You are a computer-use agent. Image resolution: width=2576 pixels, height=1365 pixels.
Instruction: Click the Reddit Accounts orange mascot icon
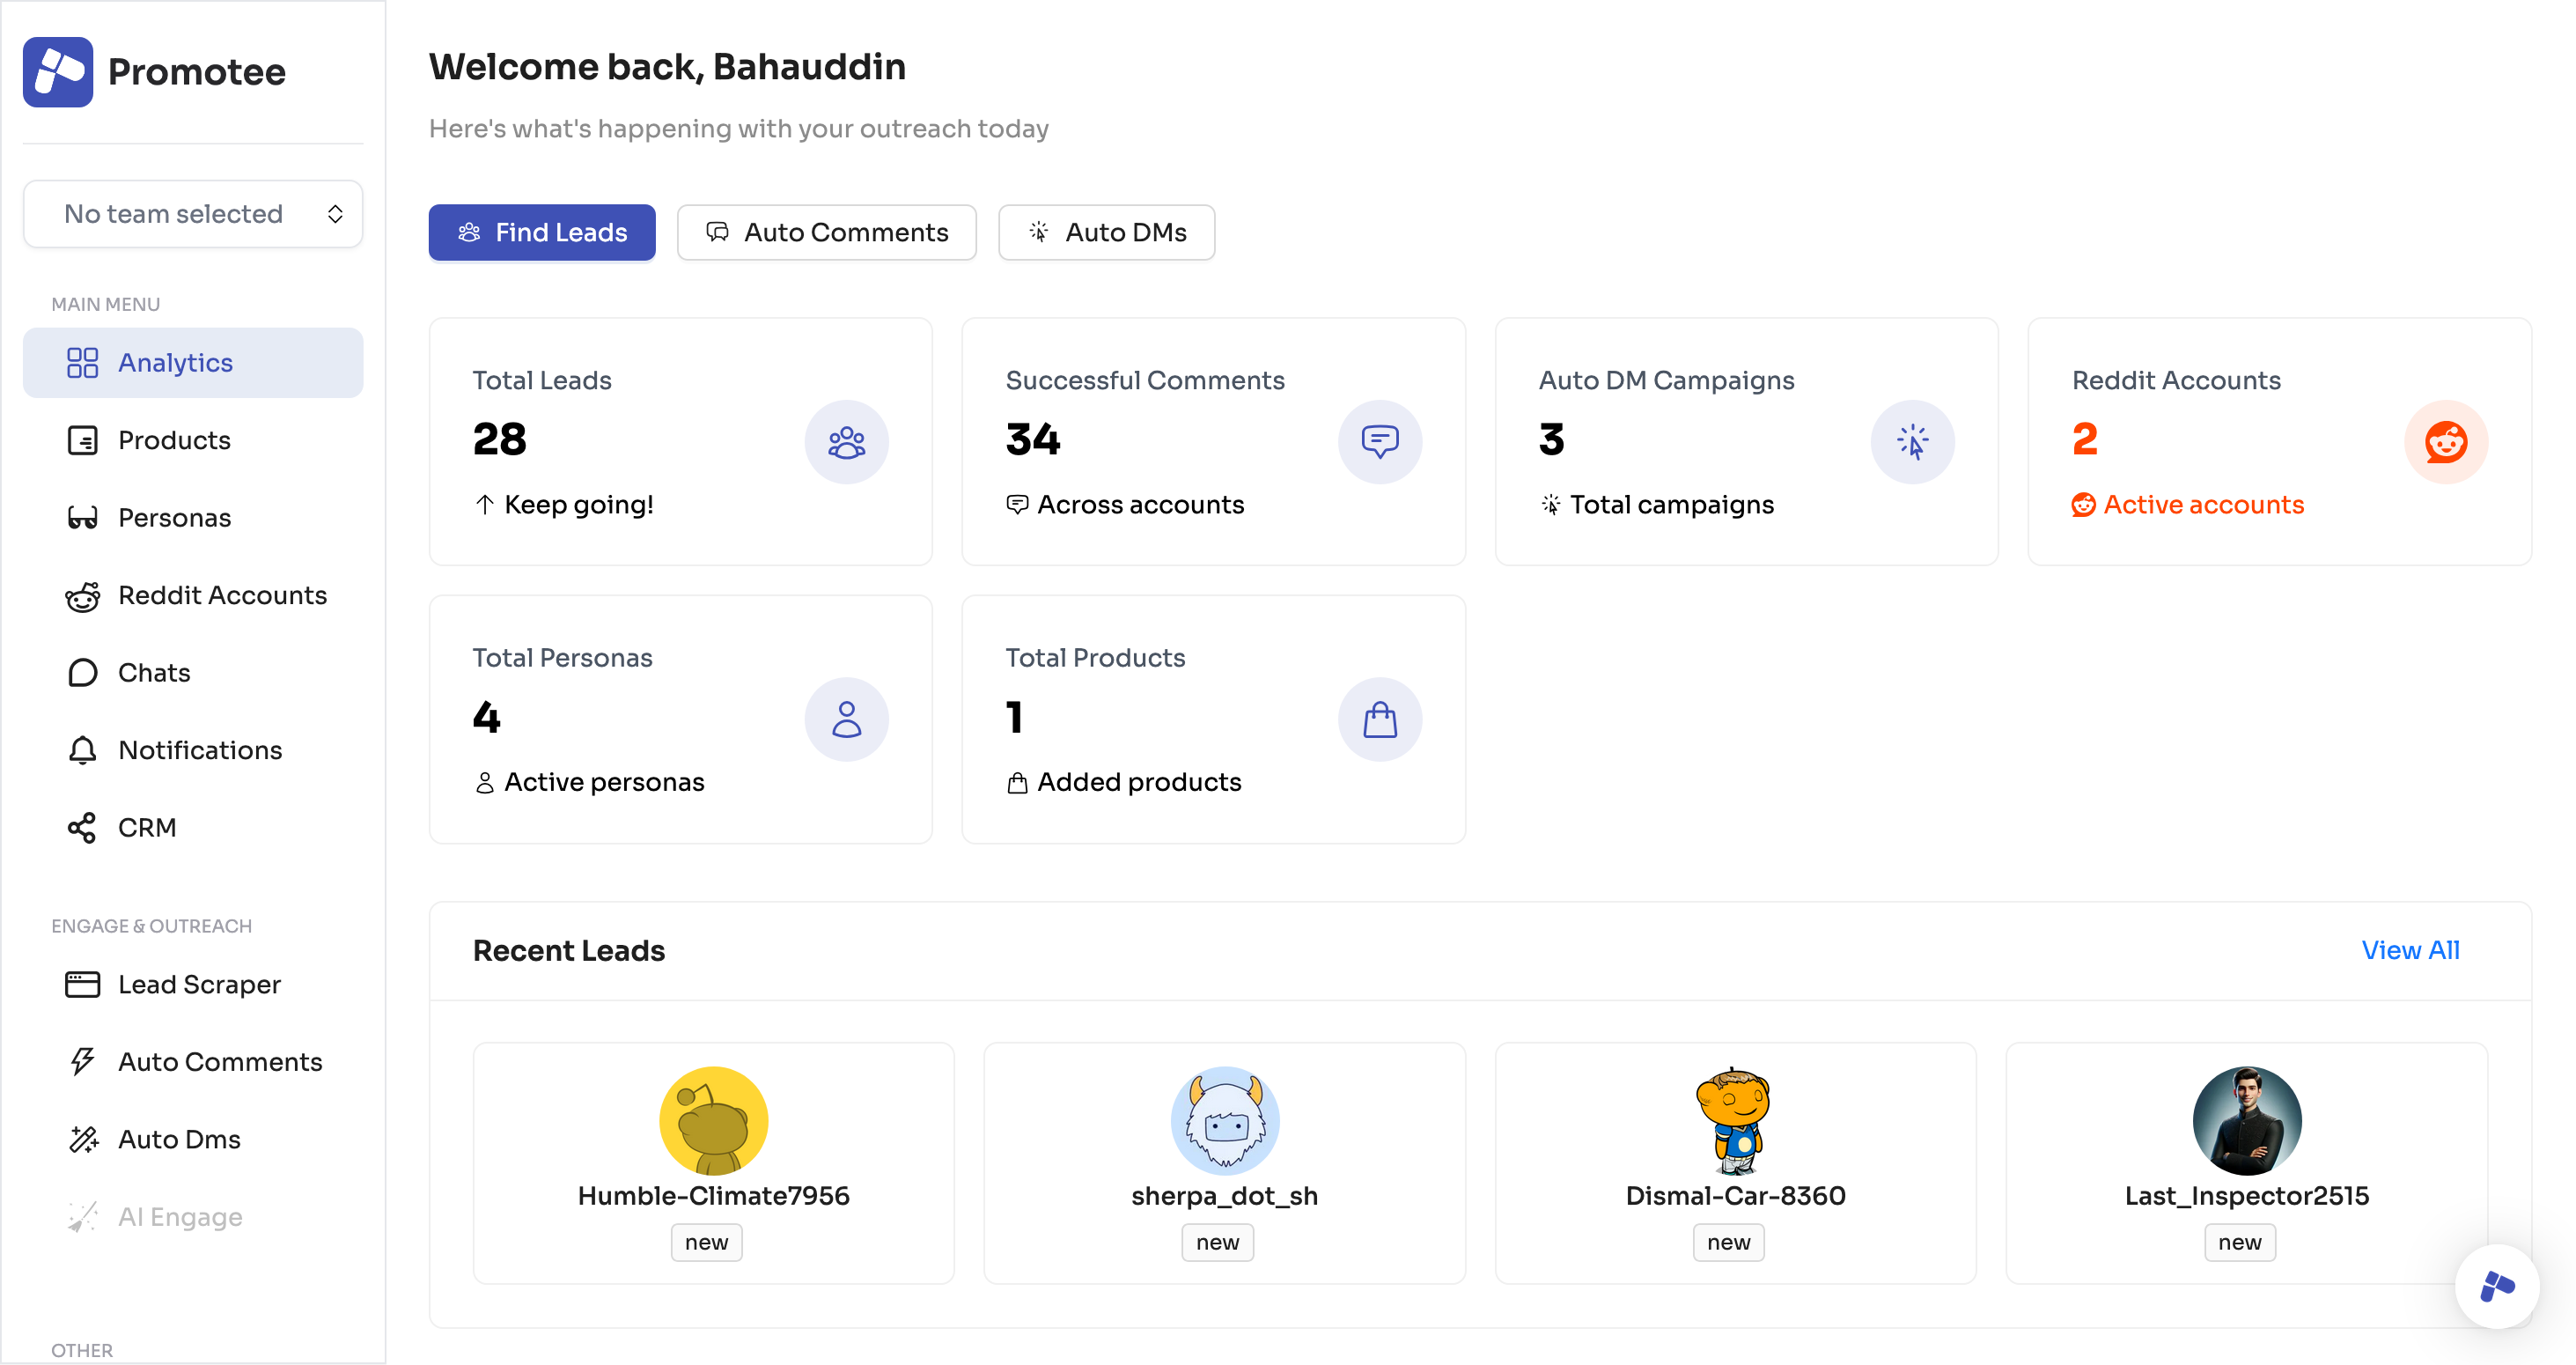(2445, 442)
